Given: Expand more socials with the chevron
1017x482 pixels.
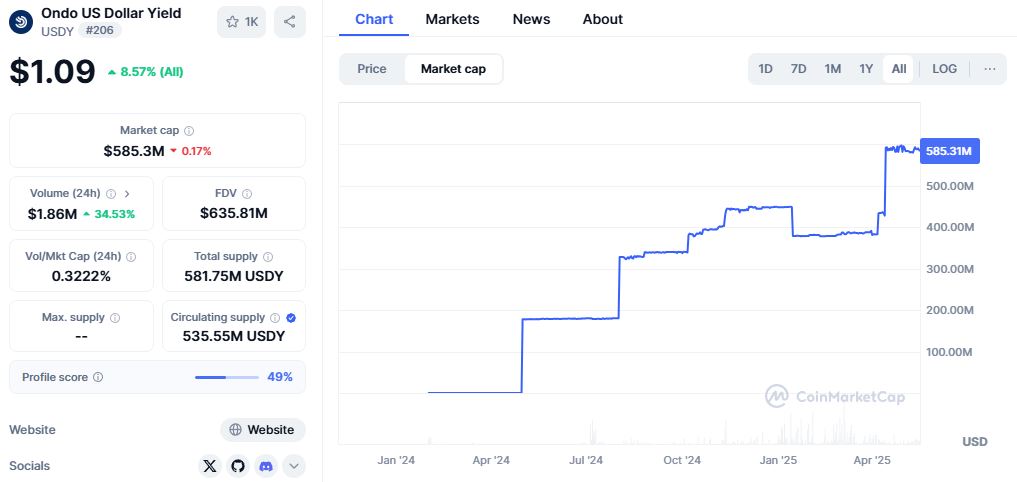Looking at the screenshot, I should point(294,466).
